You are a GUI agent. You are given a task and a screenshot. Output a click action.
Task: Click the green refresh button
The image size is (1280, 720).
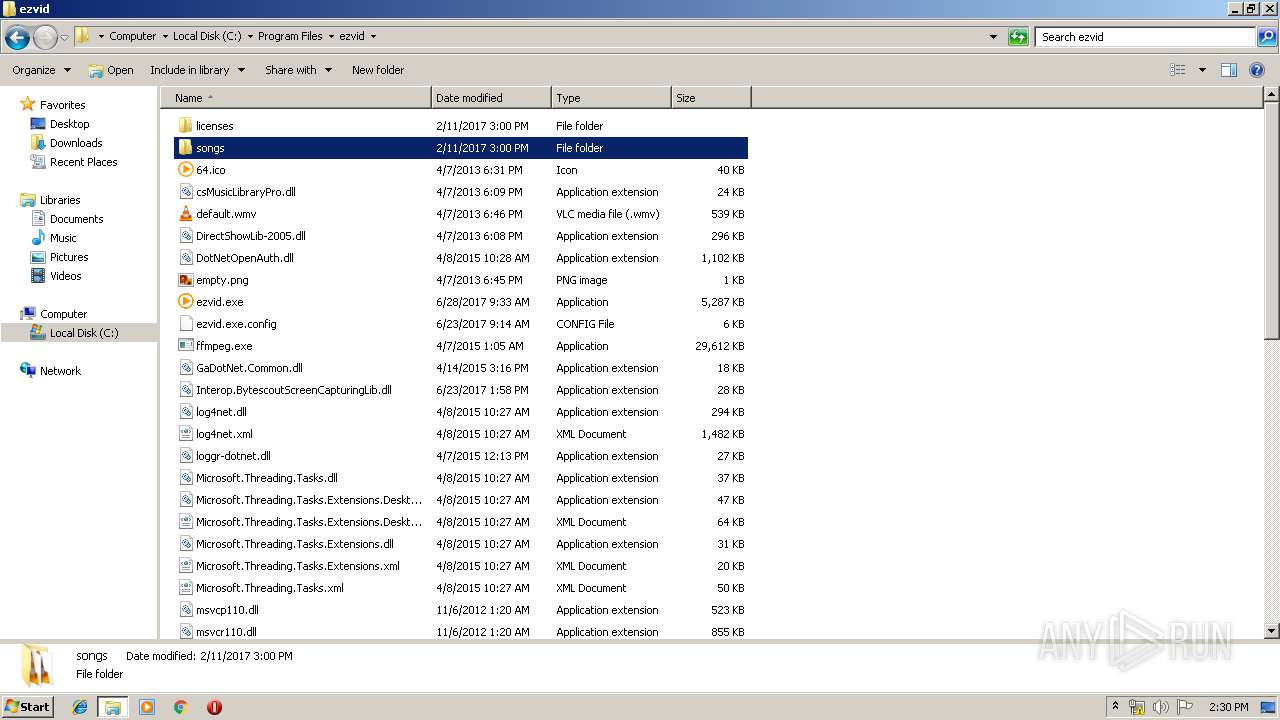pyautogui.click(x=1018, y=37)
